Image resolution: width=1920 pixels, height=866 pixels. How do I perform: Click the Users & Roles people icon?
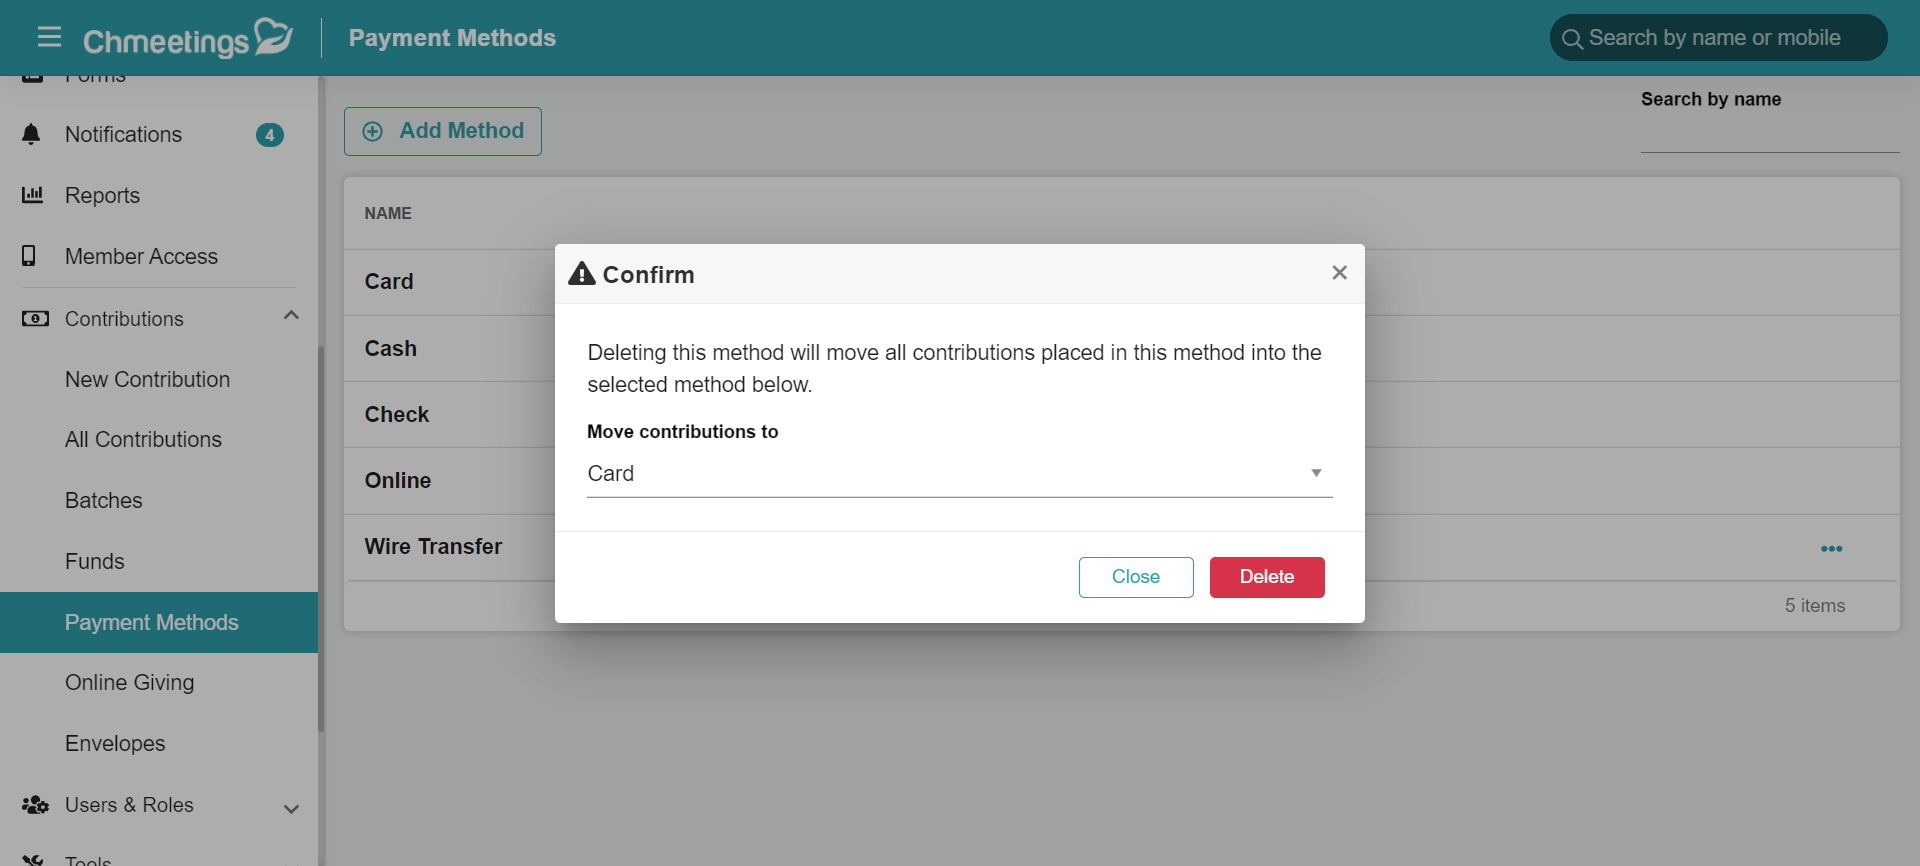click(x=35, y=805)
